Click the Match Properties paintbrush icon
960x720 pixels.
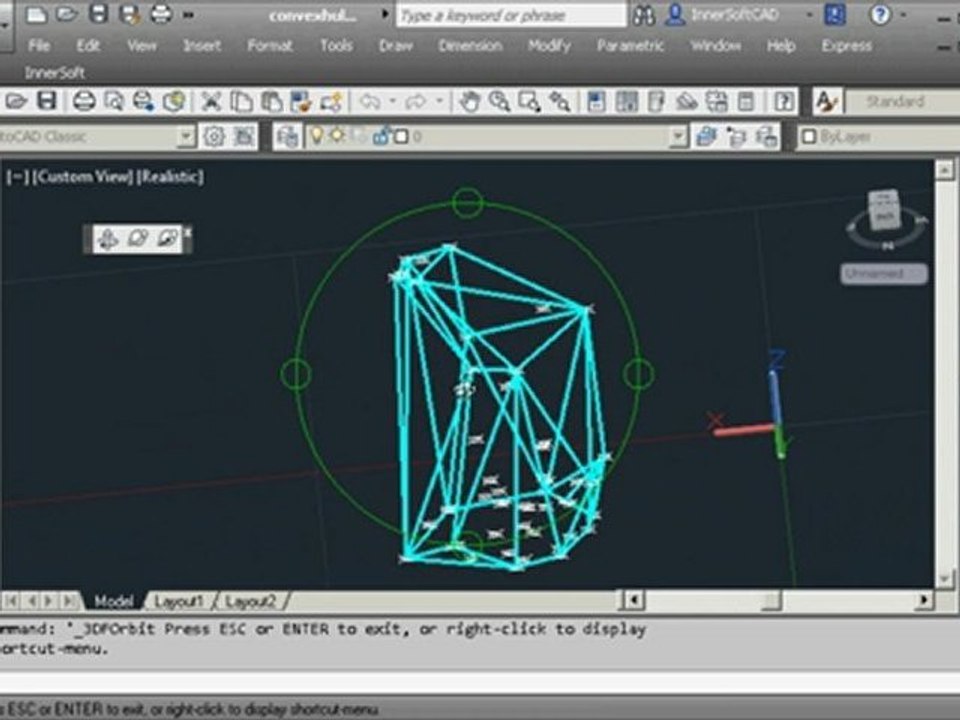pyautogui.click(x=301, y=101)
